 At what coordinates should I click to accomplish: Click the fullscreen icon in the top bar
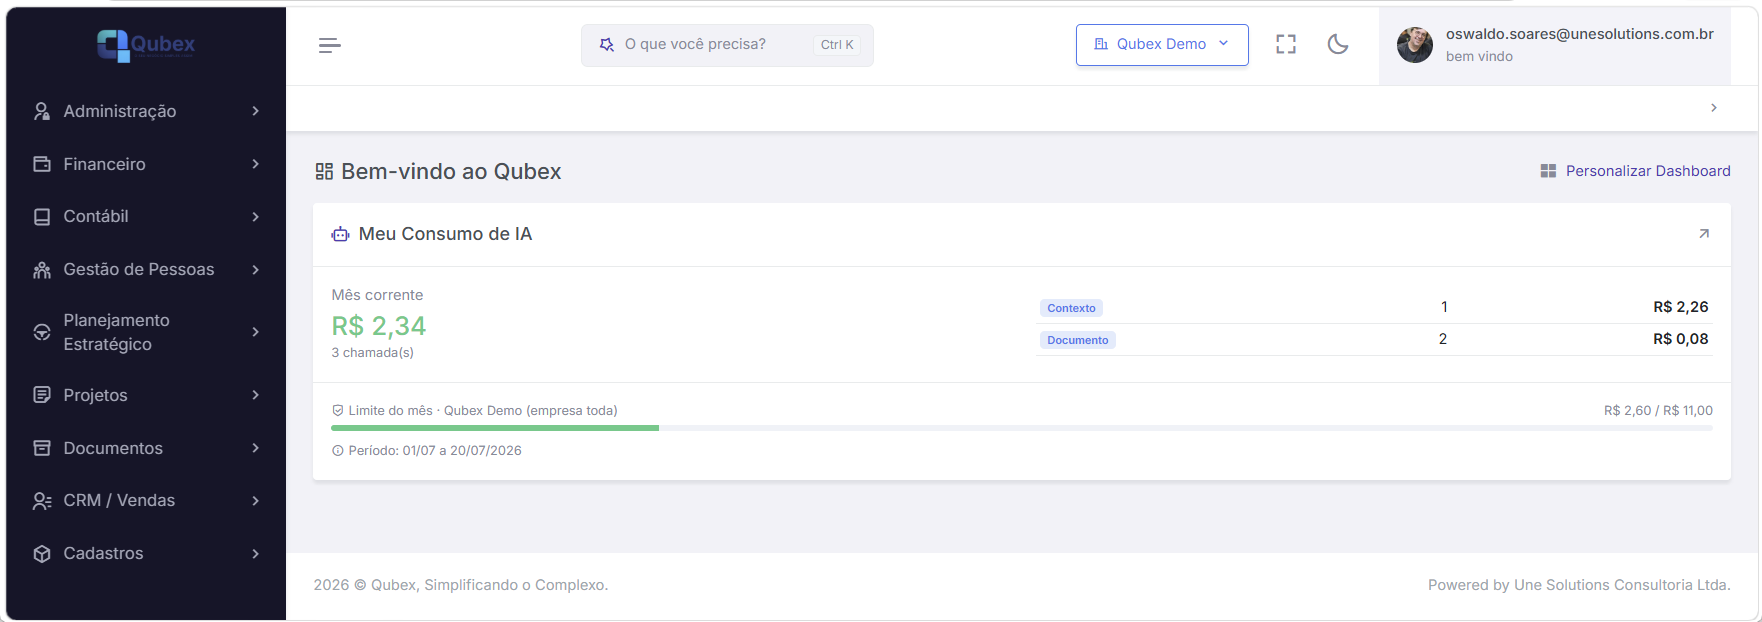click(1286, 44)
